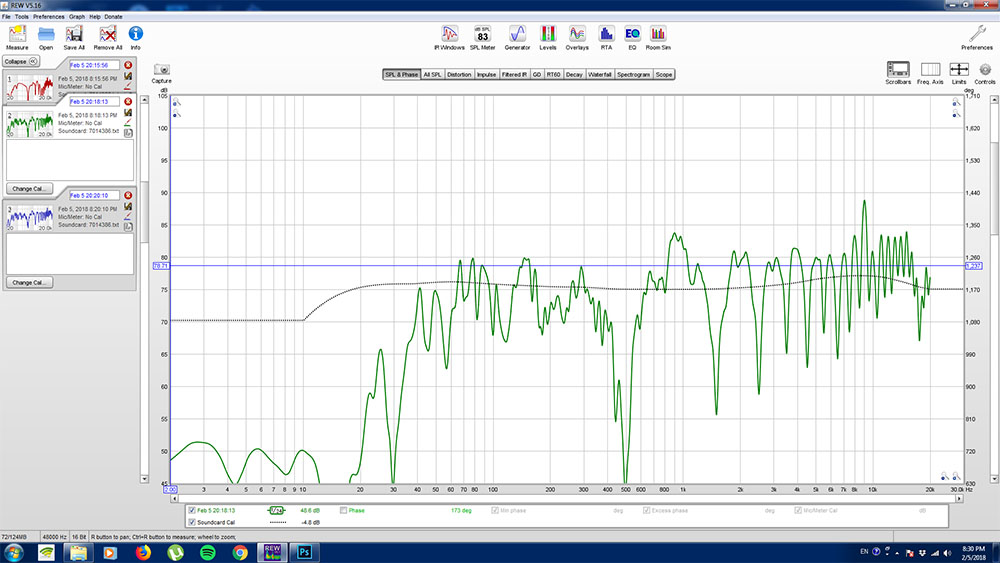Enable the Phase trace
The image size is (1000, 563).
click(x=344, y=510)
